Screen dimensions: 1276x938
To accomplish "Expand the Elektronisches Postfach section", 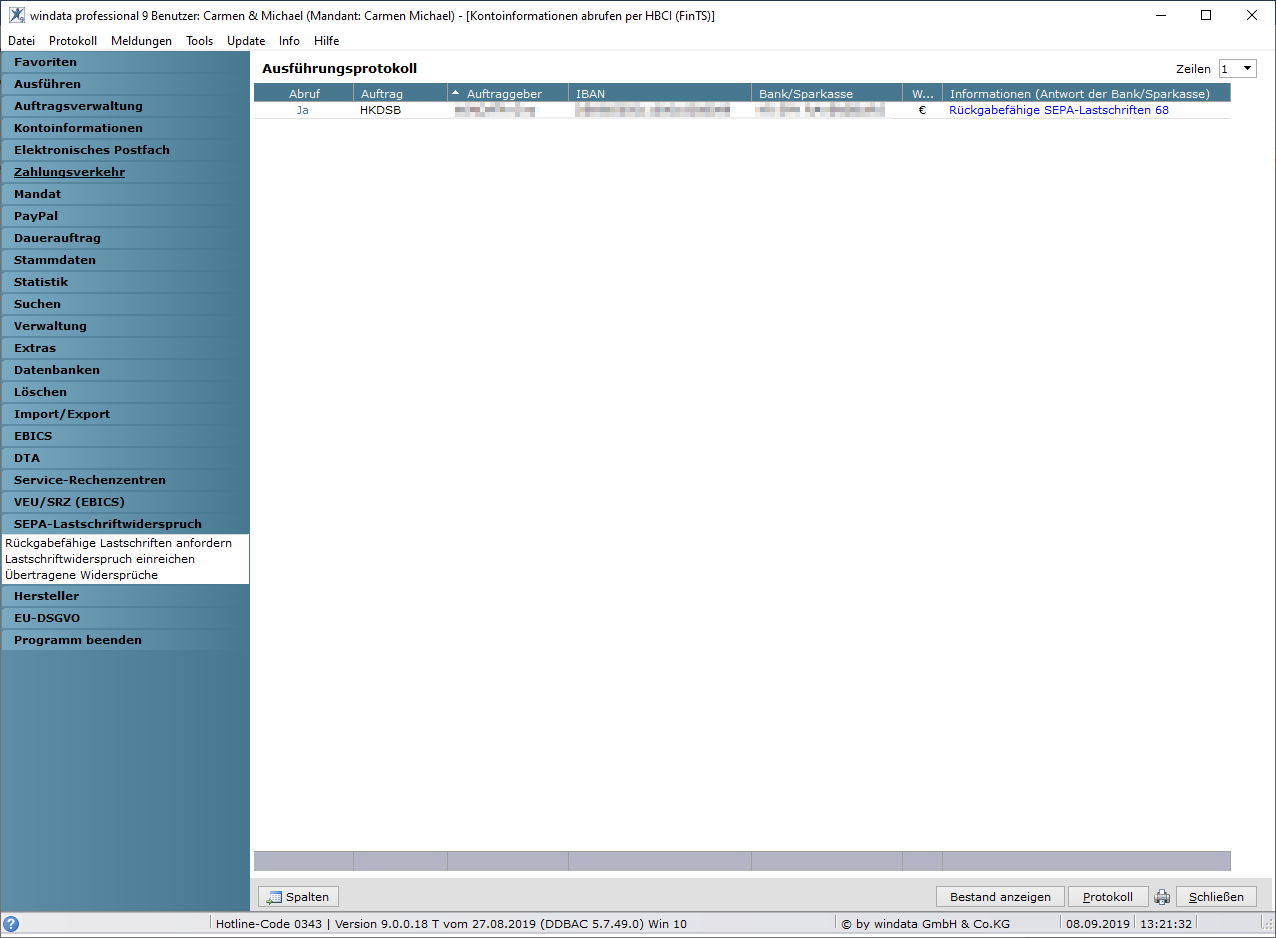I will [x=125, y=150].
